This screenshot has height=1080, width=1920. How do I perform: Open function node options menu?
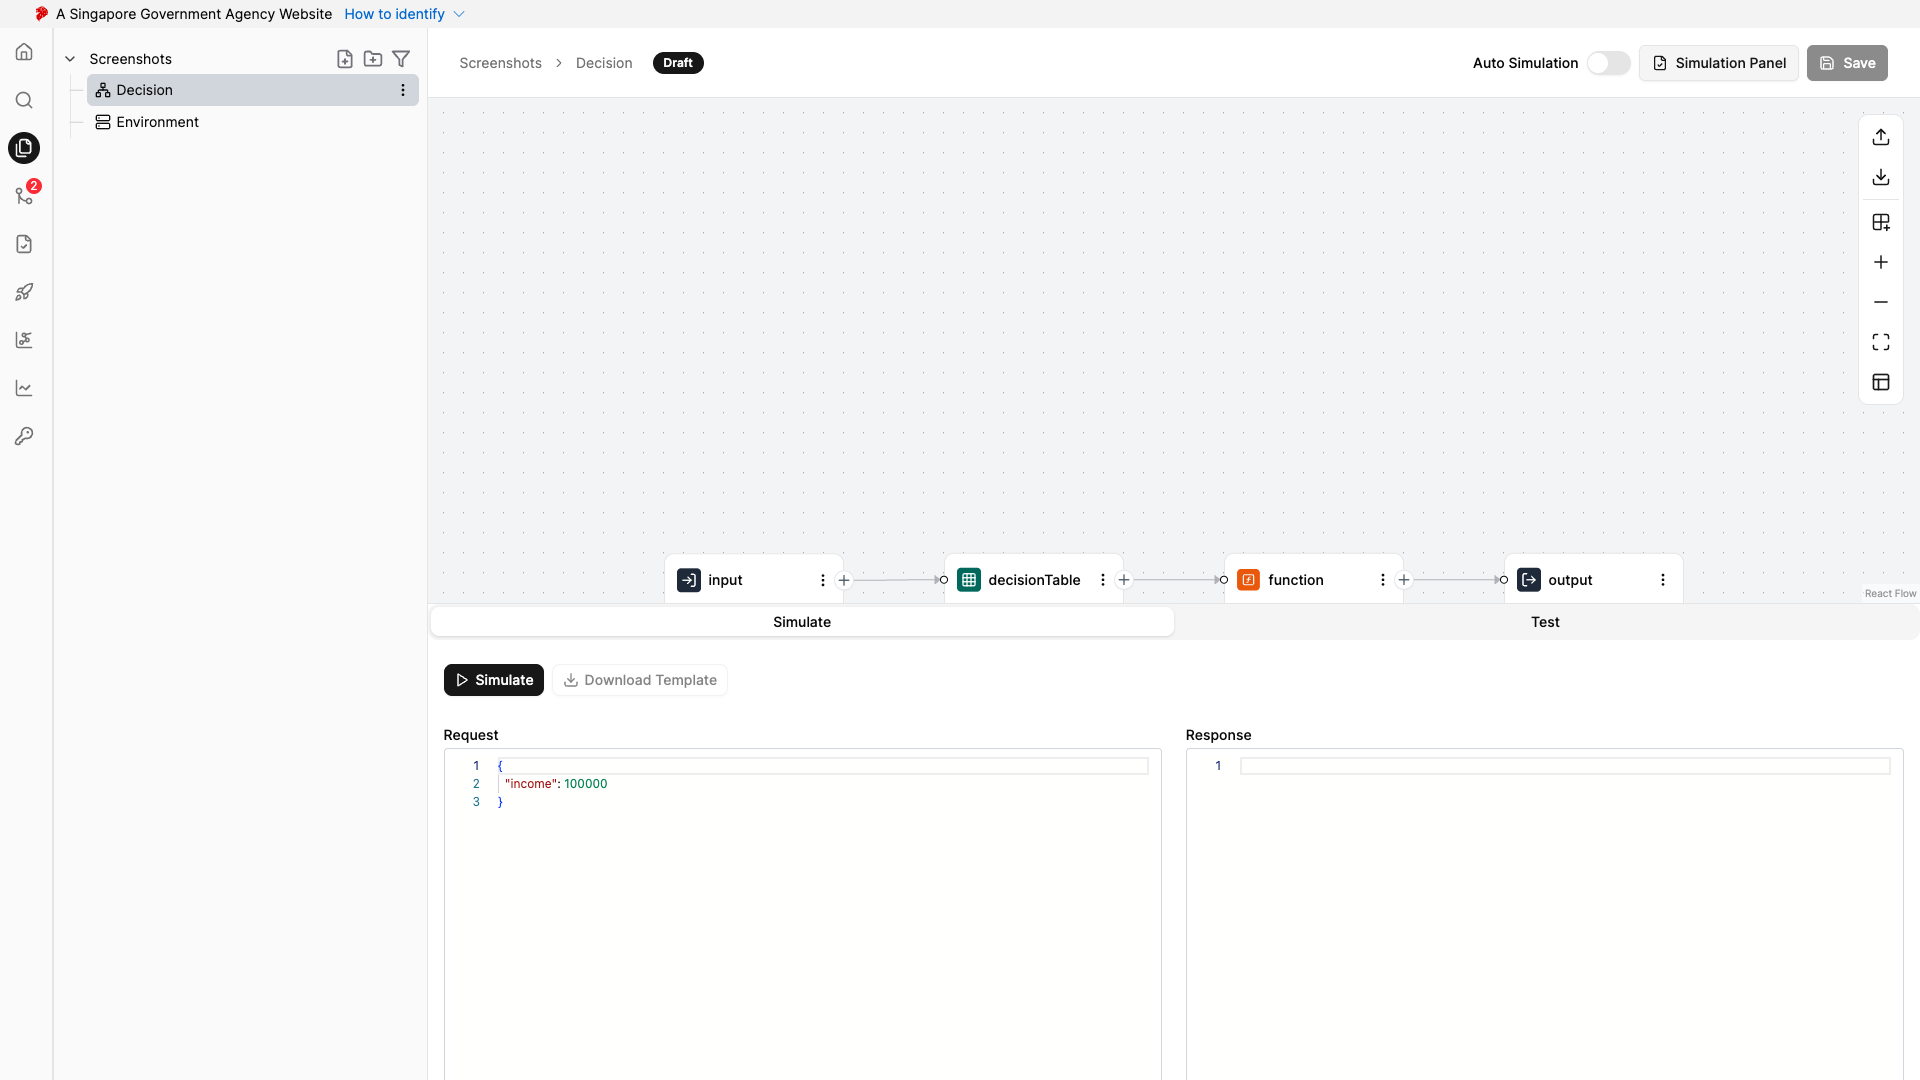click(x=1383, y=580)
